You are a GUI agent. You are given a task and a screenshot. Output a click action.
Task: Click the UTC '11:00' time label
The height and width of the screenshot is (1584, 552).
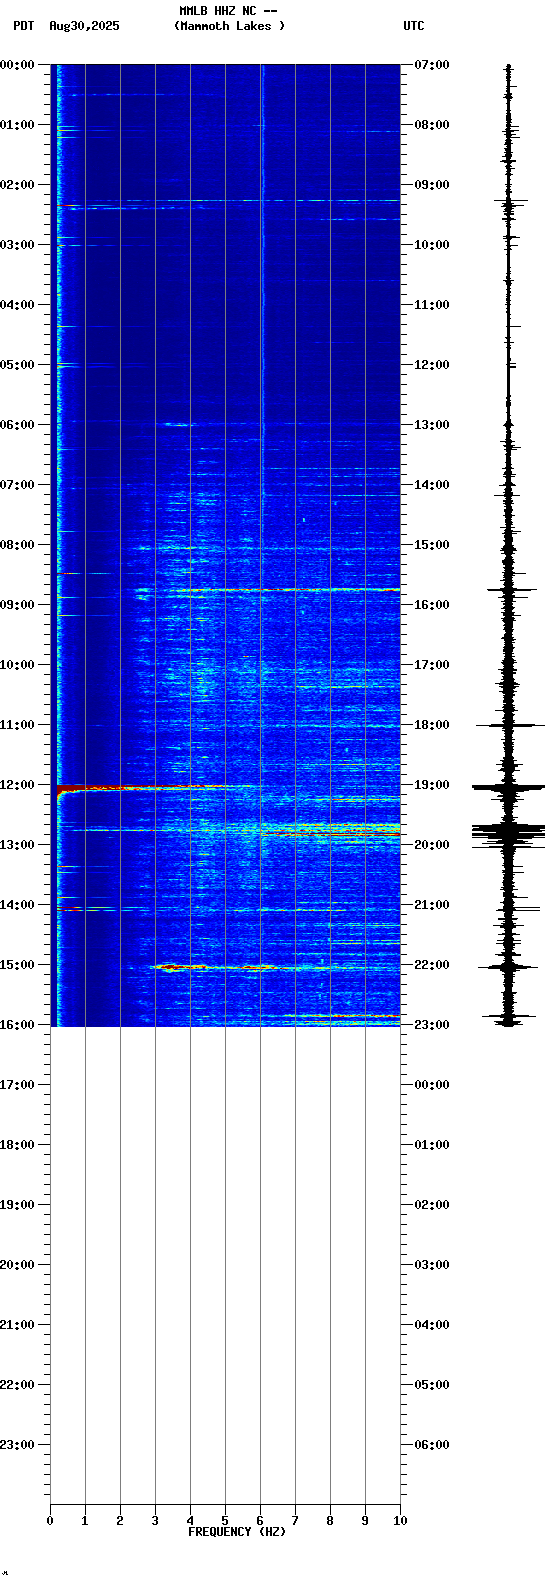pos(432,305)
